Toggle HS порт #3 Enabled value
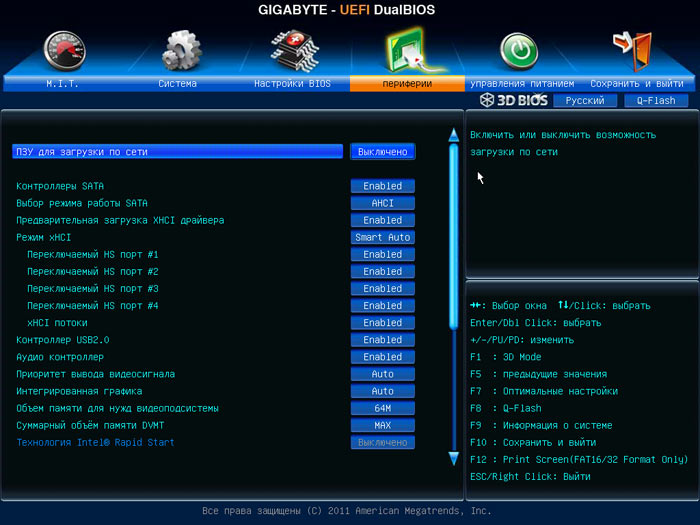The image size is (700, 525). [383, 288]
